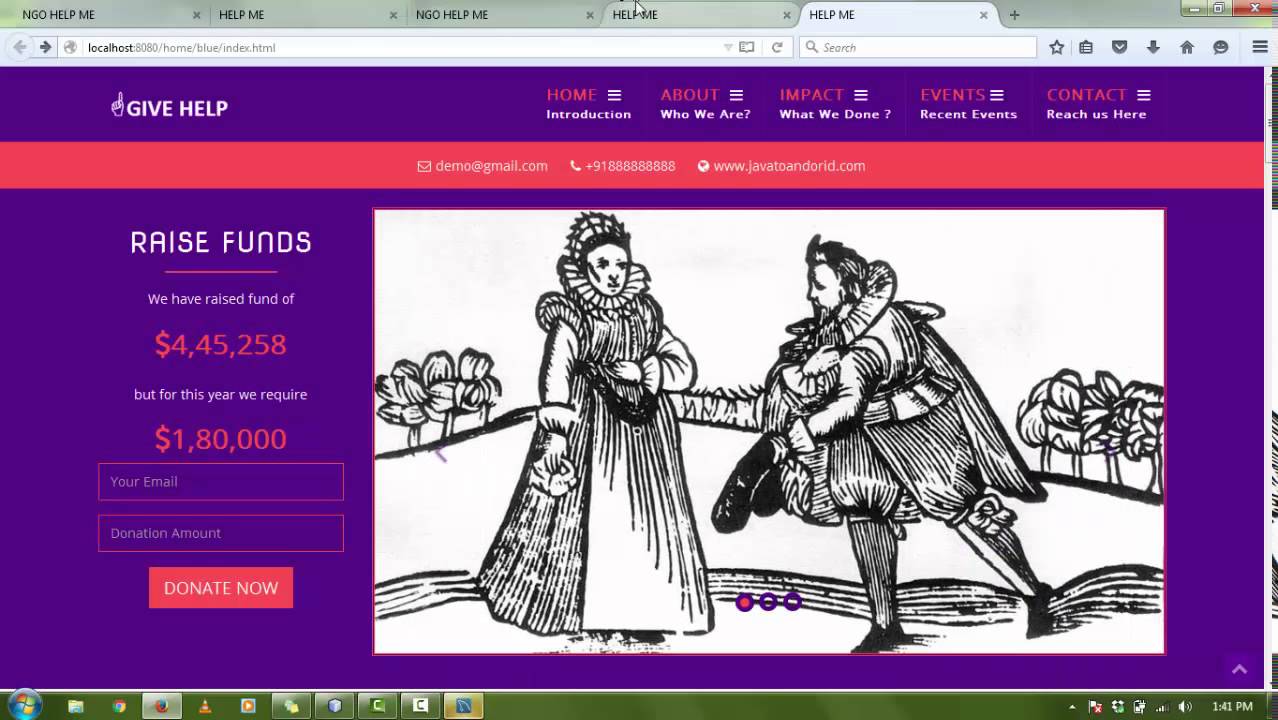Open the www.javatoandorid.com website link
This screenshot has width=1278, height=720.
(x=789, y=166)
